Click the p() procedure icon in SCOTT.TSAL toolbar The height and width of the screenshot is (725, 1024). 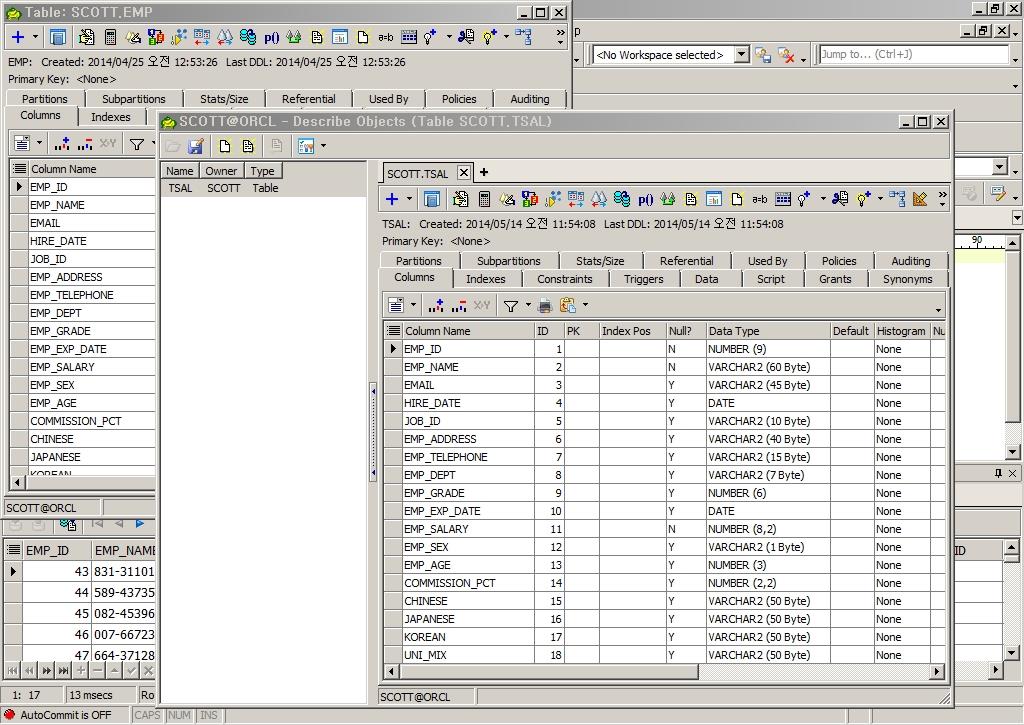point(645,199)
